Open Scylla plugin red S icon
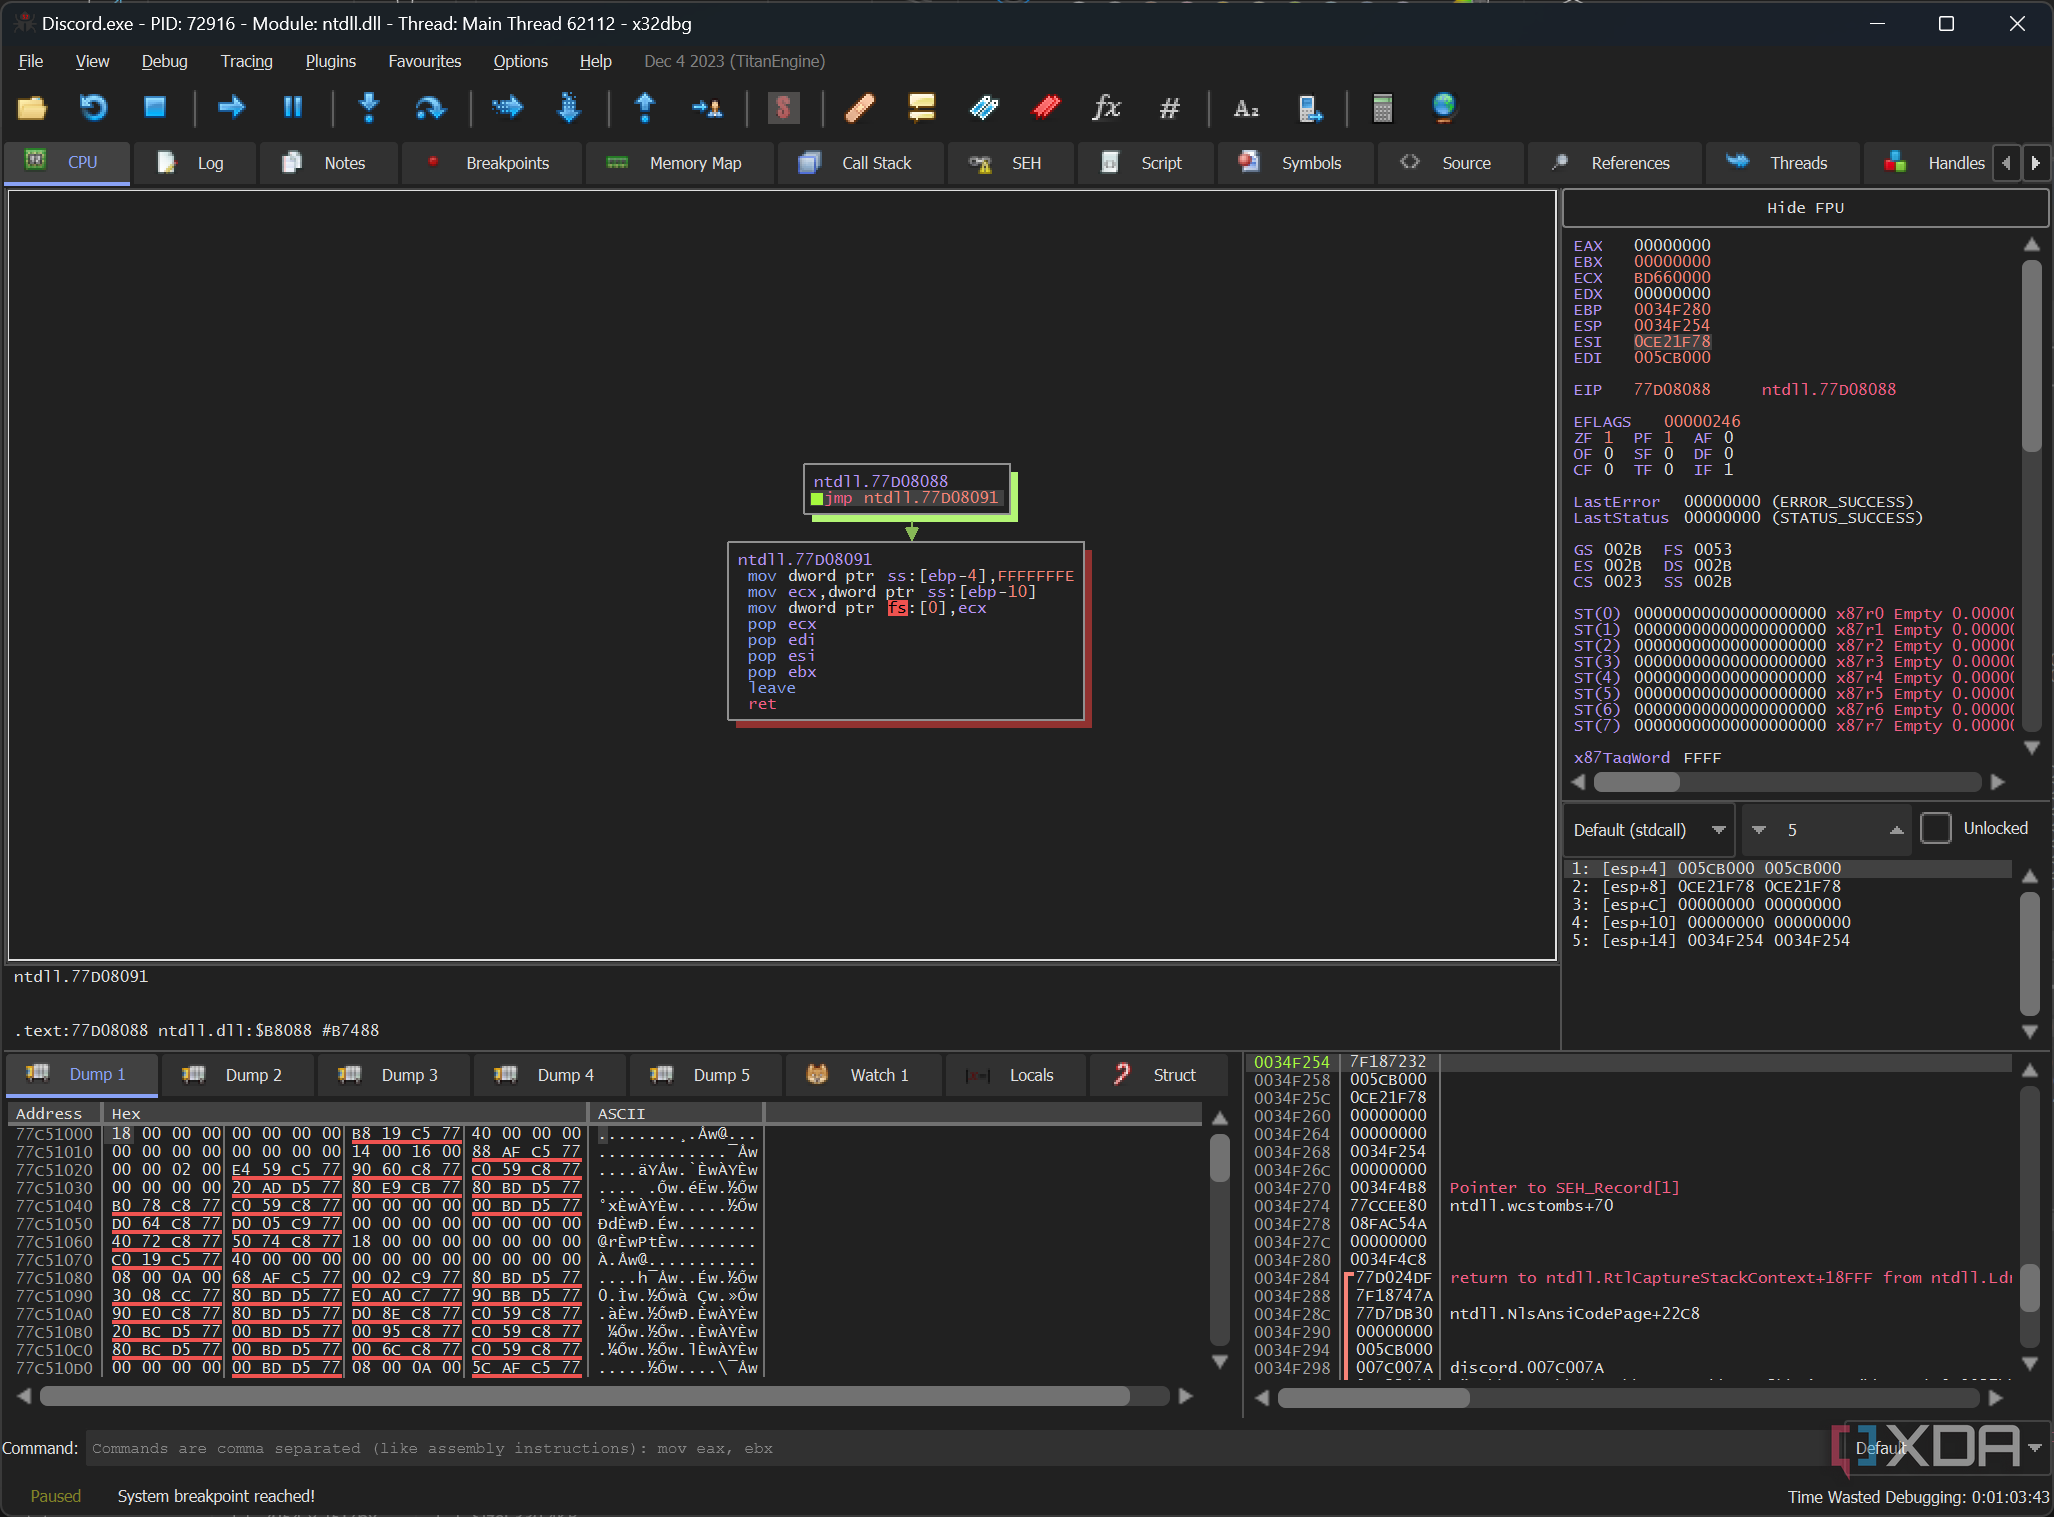The width and height of the screenshot is (2054, 1517). (783, 108)
